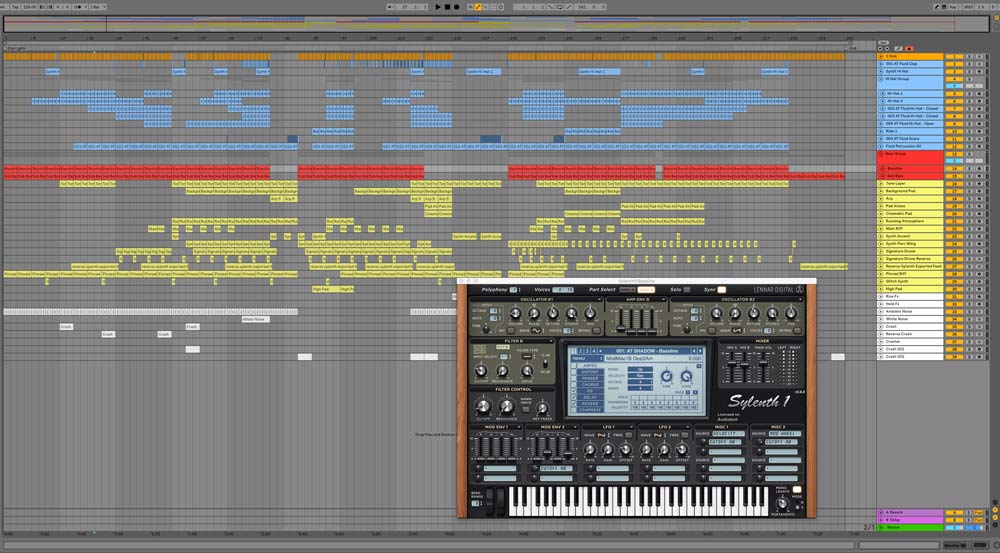Click the Record button in transport
Image resolution: width=1000 pixels, height=553 pixels.
457,6
